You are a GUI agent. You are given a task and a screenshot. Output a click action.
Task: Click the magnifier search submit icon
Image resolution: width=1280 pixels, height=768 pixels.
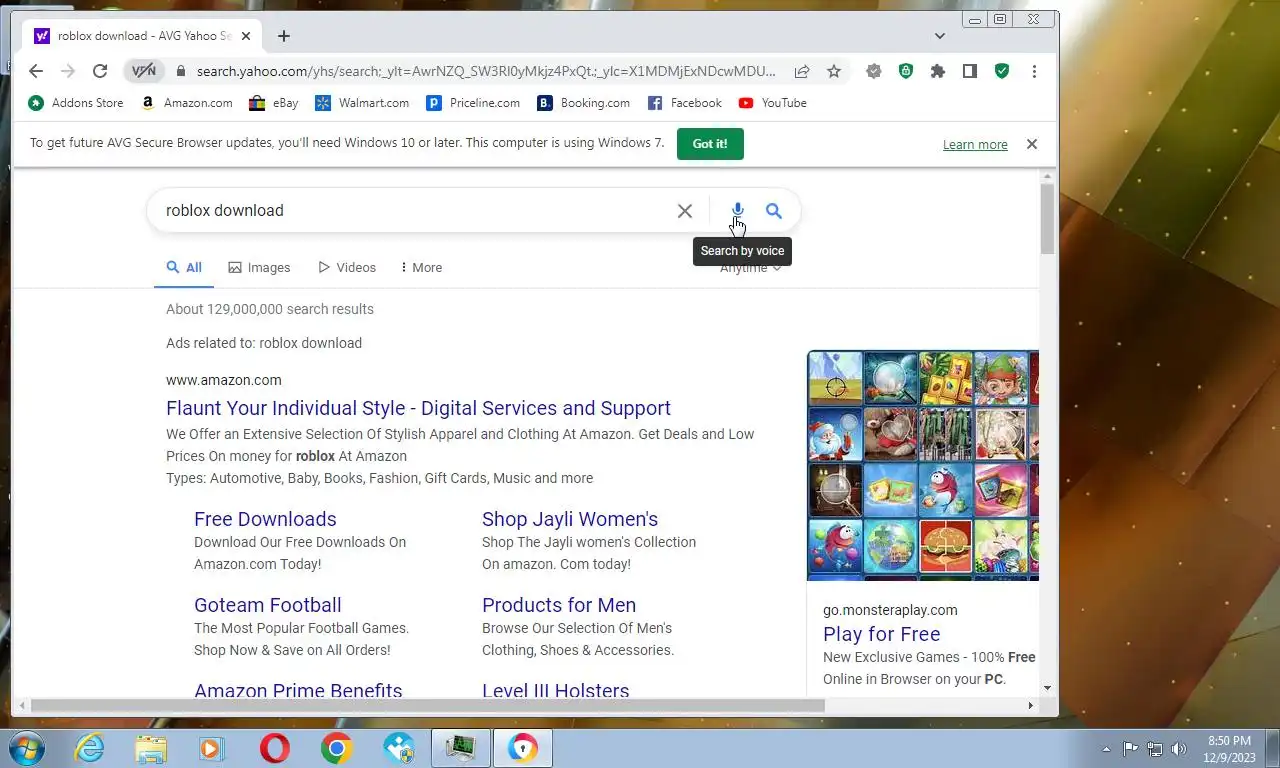pyautogui.click(x=774, y=211)
